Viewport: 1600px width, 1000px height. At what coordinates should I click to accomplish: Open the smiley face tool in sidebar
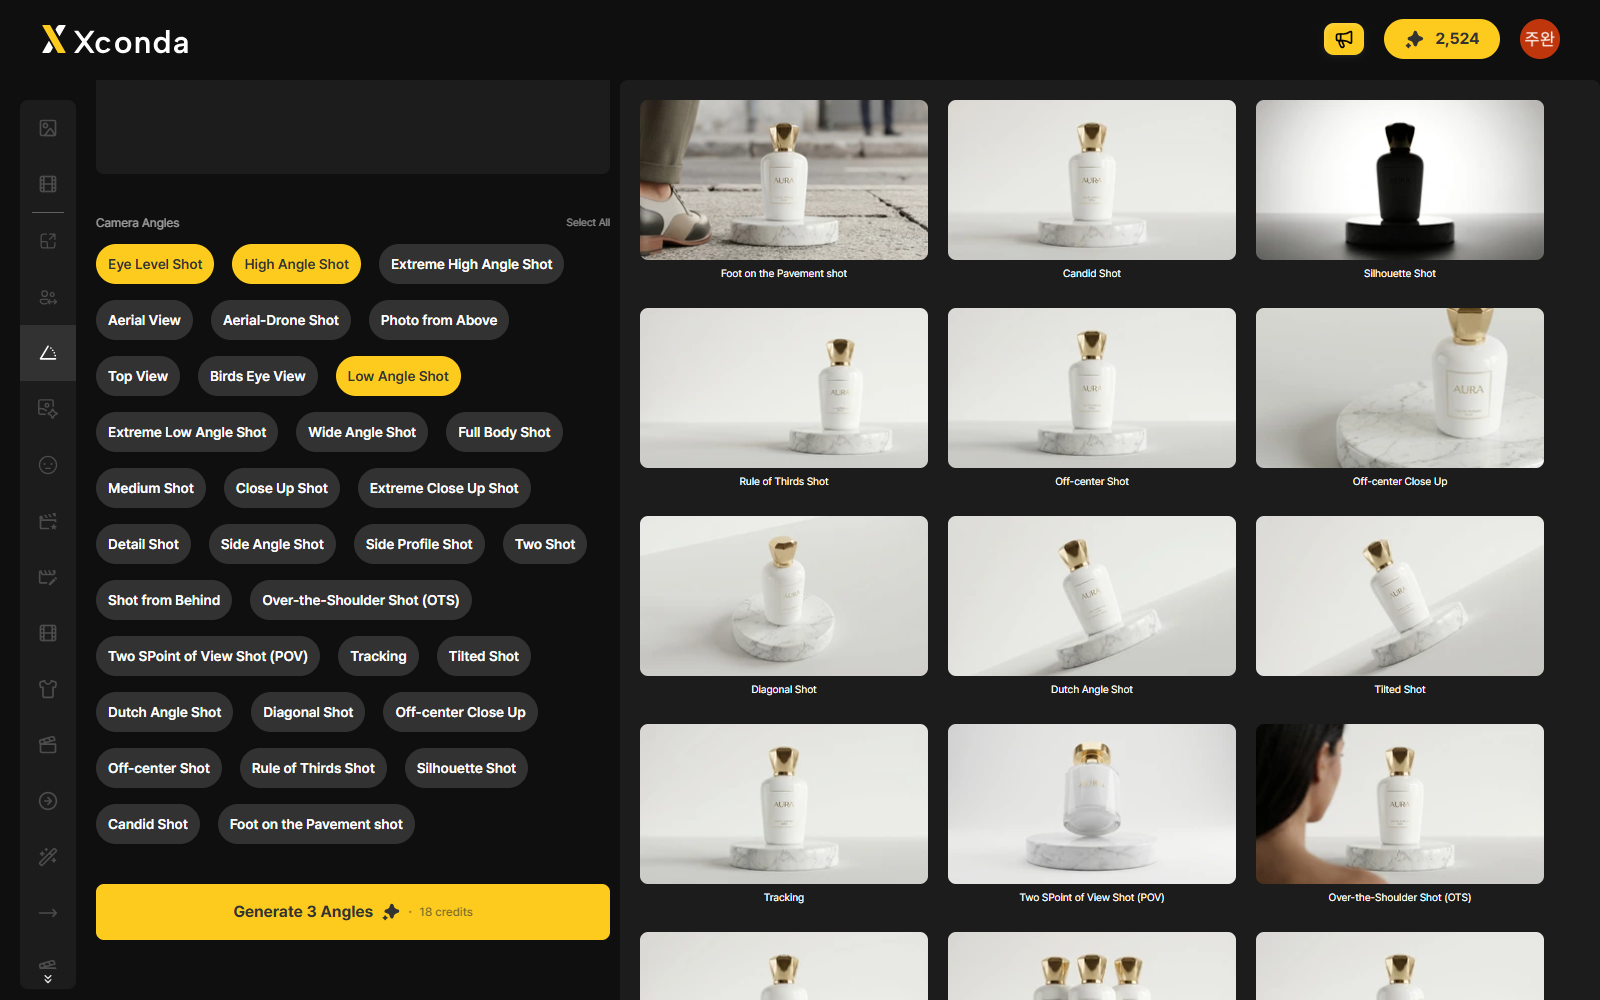point(48,465)
